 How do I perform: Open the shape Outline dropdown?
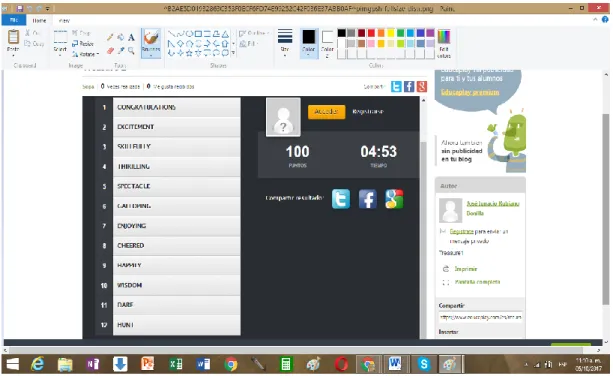253,33
